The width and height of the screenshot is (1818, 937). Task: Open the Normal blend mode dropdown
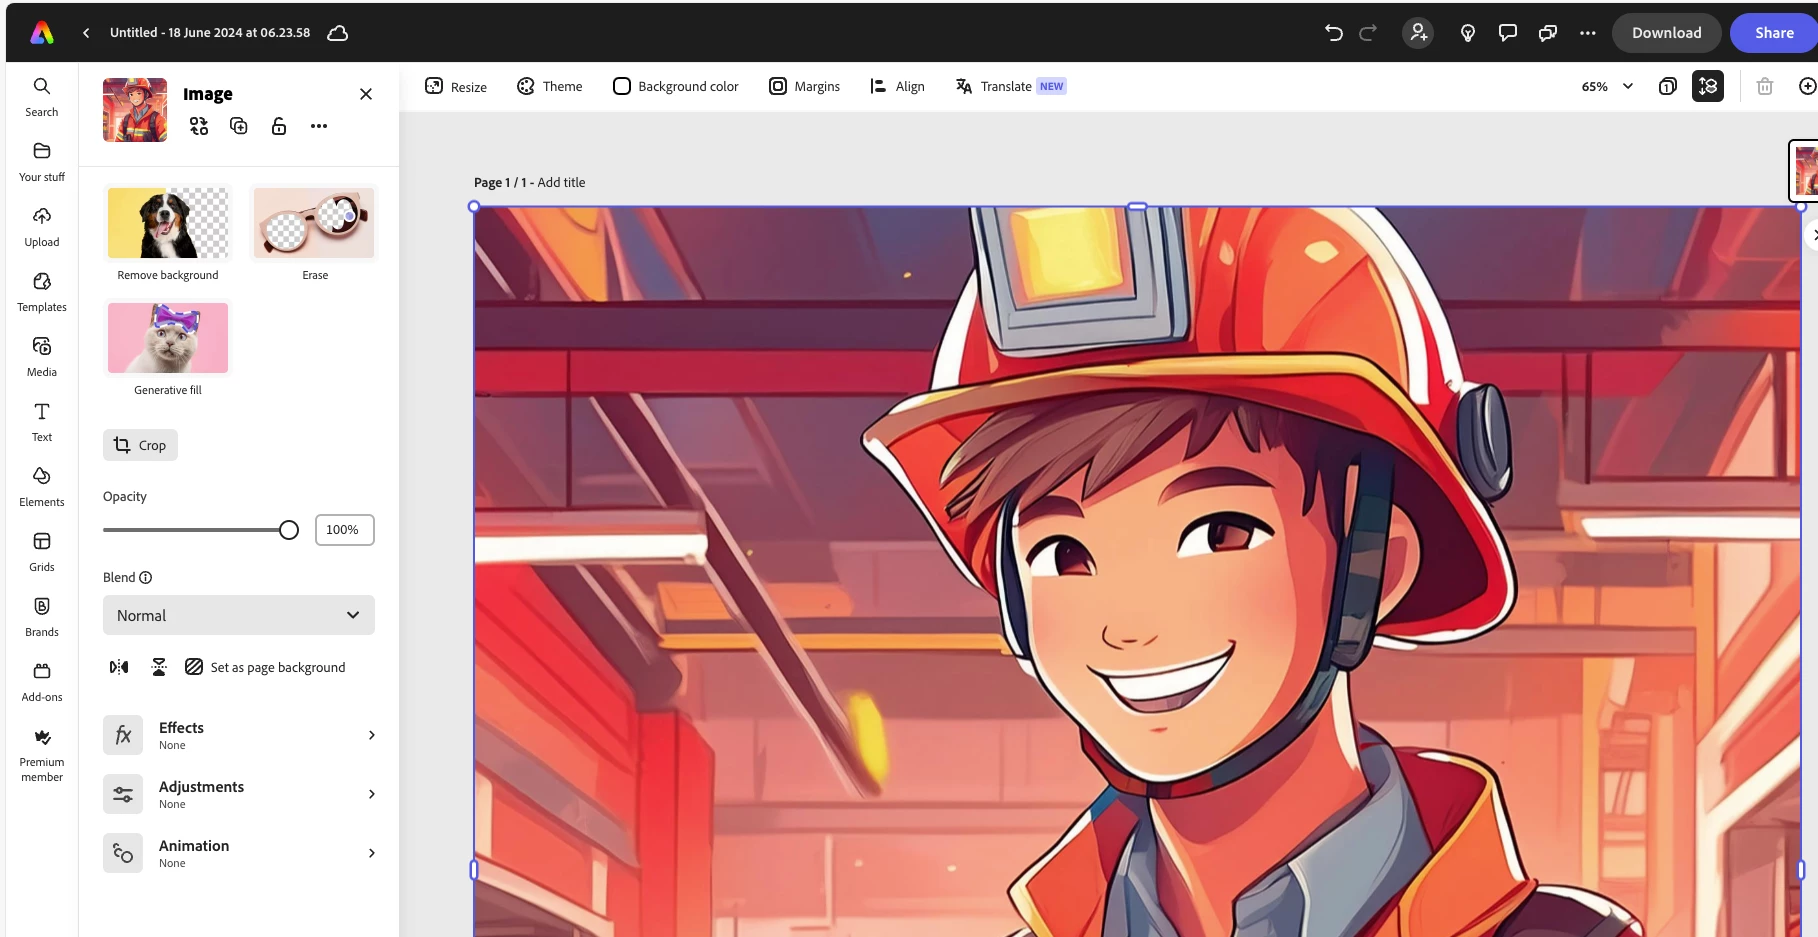point(239,615)
